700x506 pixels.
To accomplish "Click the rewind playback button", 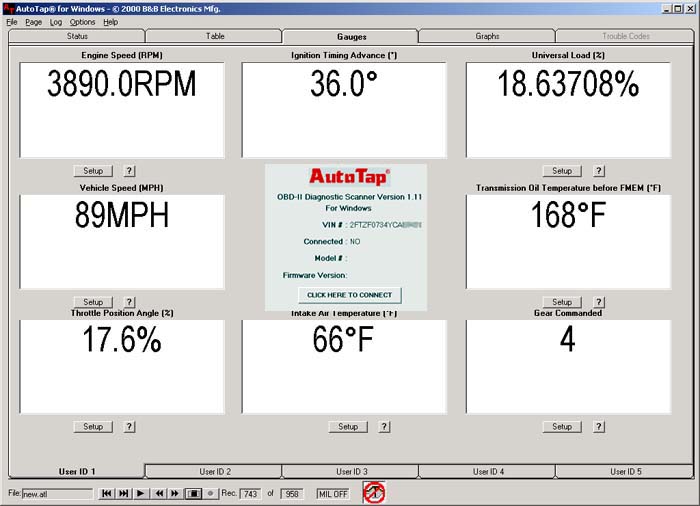I will point(158,493).
